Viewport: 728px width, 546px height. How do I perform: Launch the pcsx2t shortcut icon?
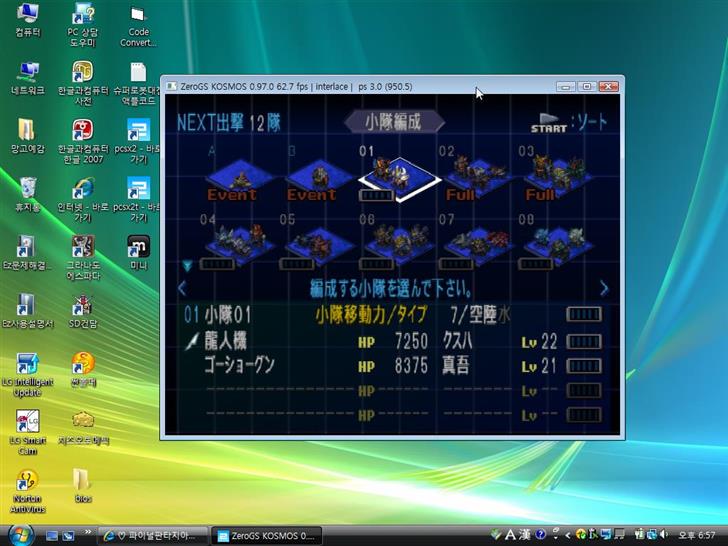(x=138, y=199)
